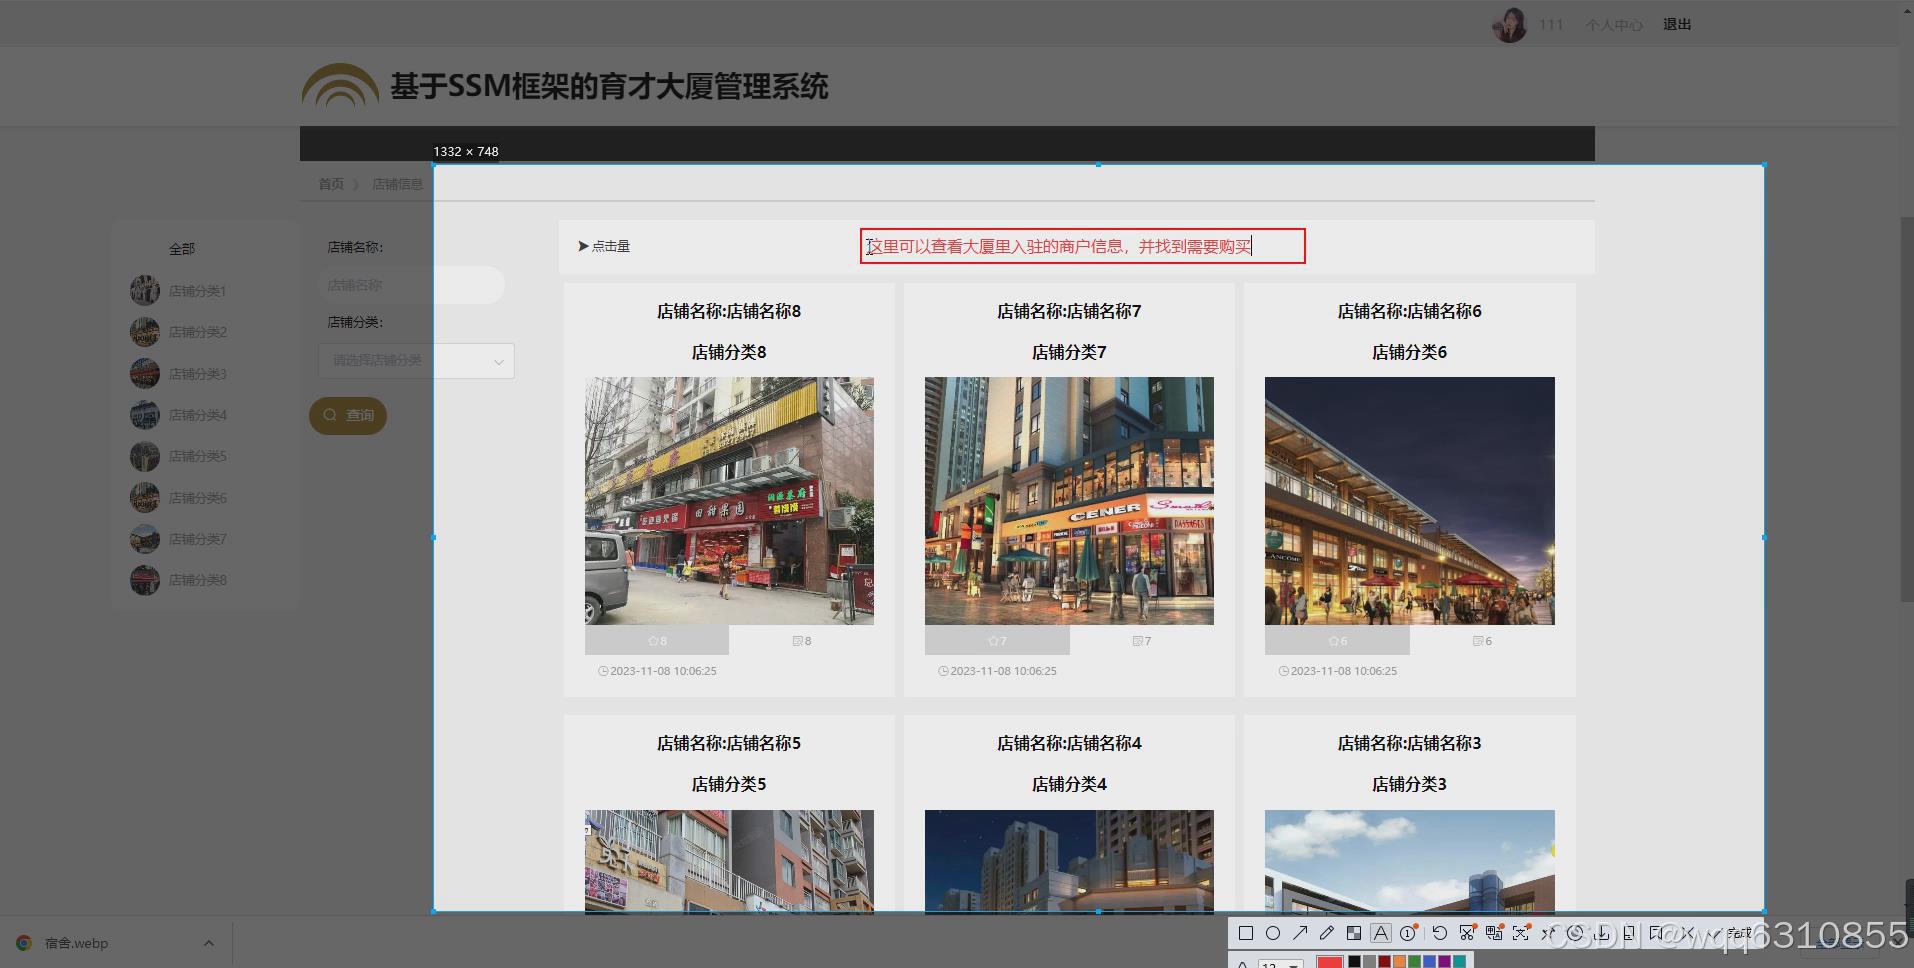
Task: Send screenshot to phone icon
Action: (x=1629, y=933)
